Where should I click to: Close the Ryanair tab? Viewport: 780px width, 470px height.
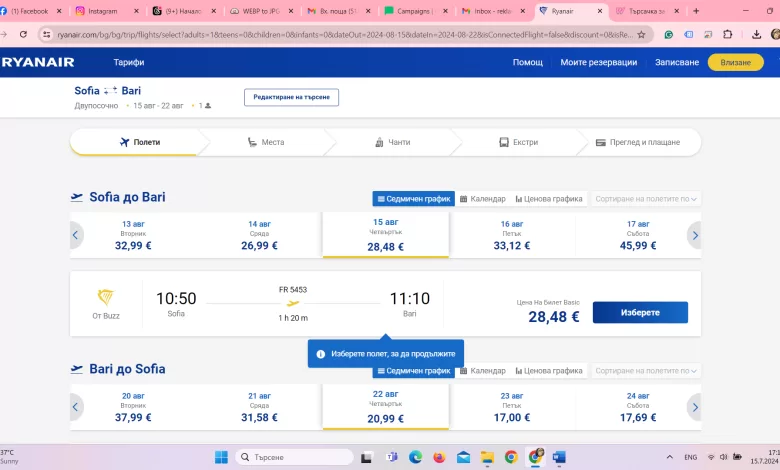[x=600, y=11]
